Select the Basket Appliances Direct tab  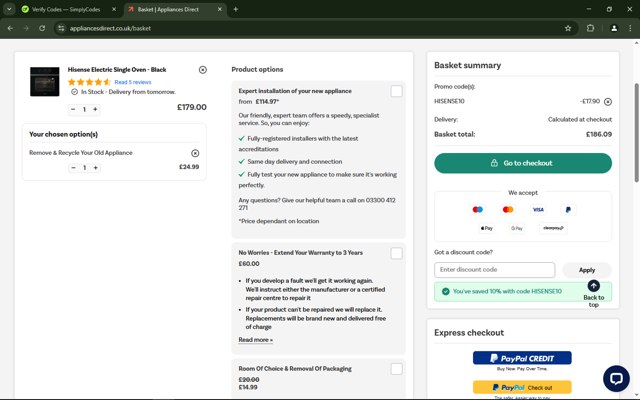(168, 9)
